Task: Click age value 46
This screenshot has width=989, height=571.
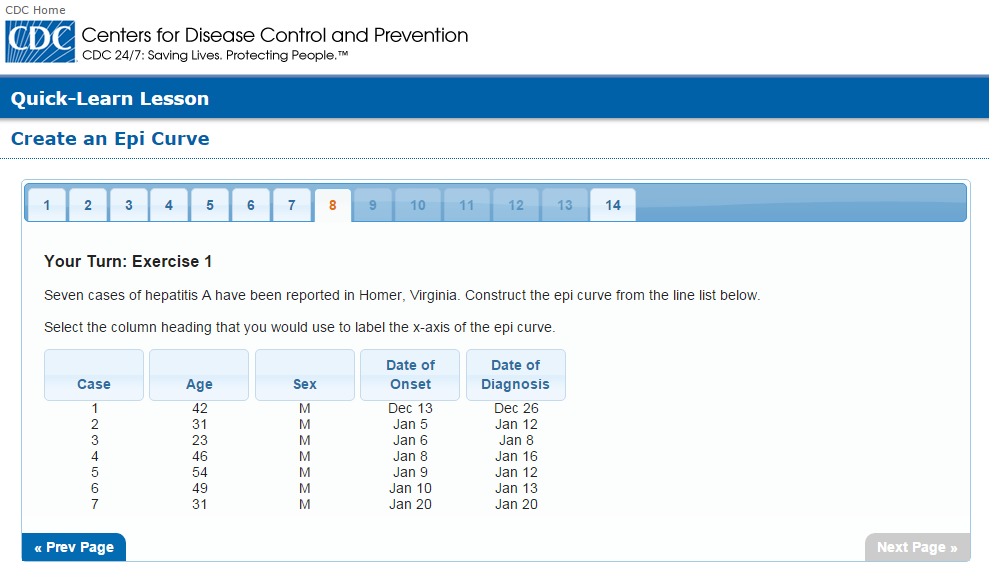Action: pos(199,456)
